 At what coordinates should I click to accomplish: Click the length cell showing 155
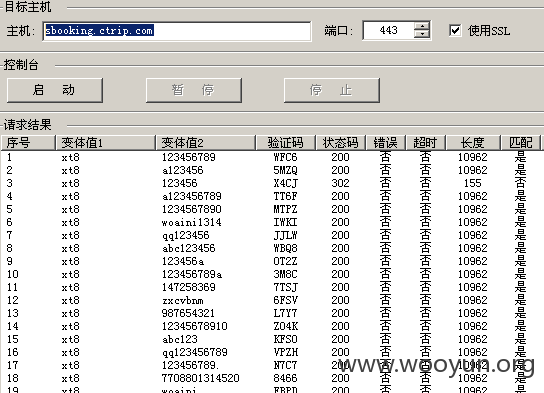tap(473, 183)
